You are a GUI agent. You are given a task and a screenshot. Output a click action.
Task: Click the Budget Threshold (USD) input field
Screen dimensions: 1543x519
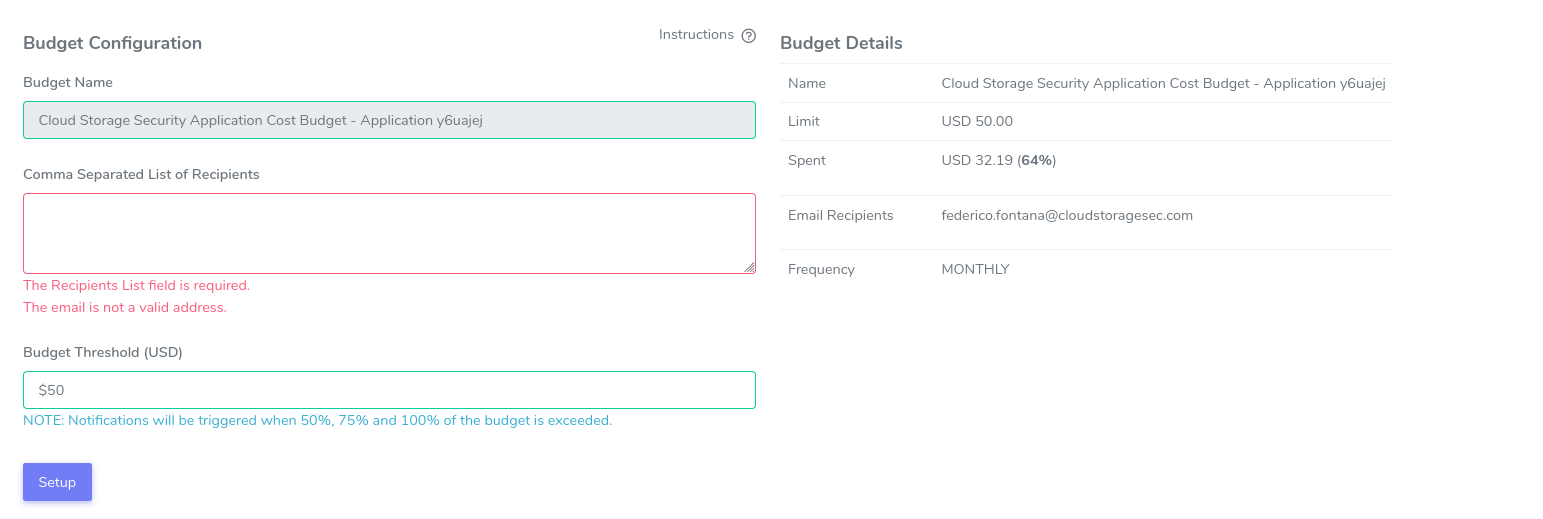(389, 390)
